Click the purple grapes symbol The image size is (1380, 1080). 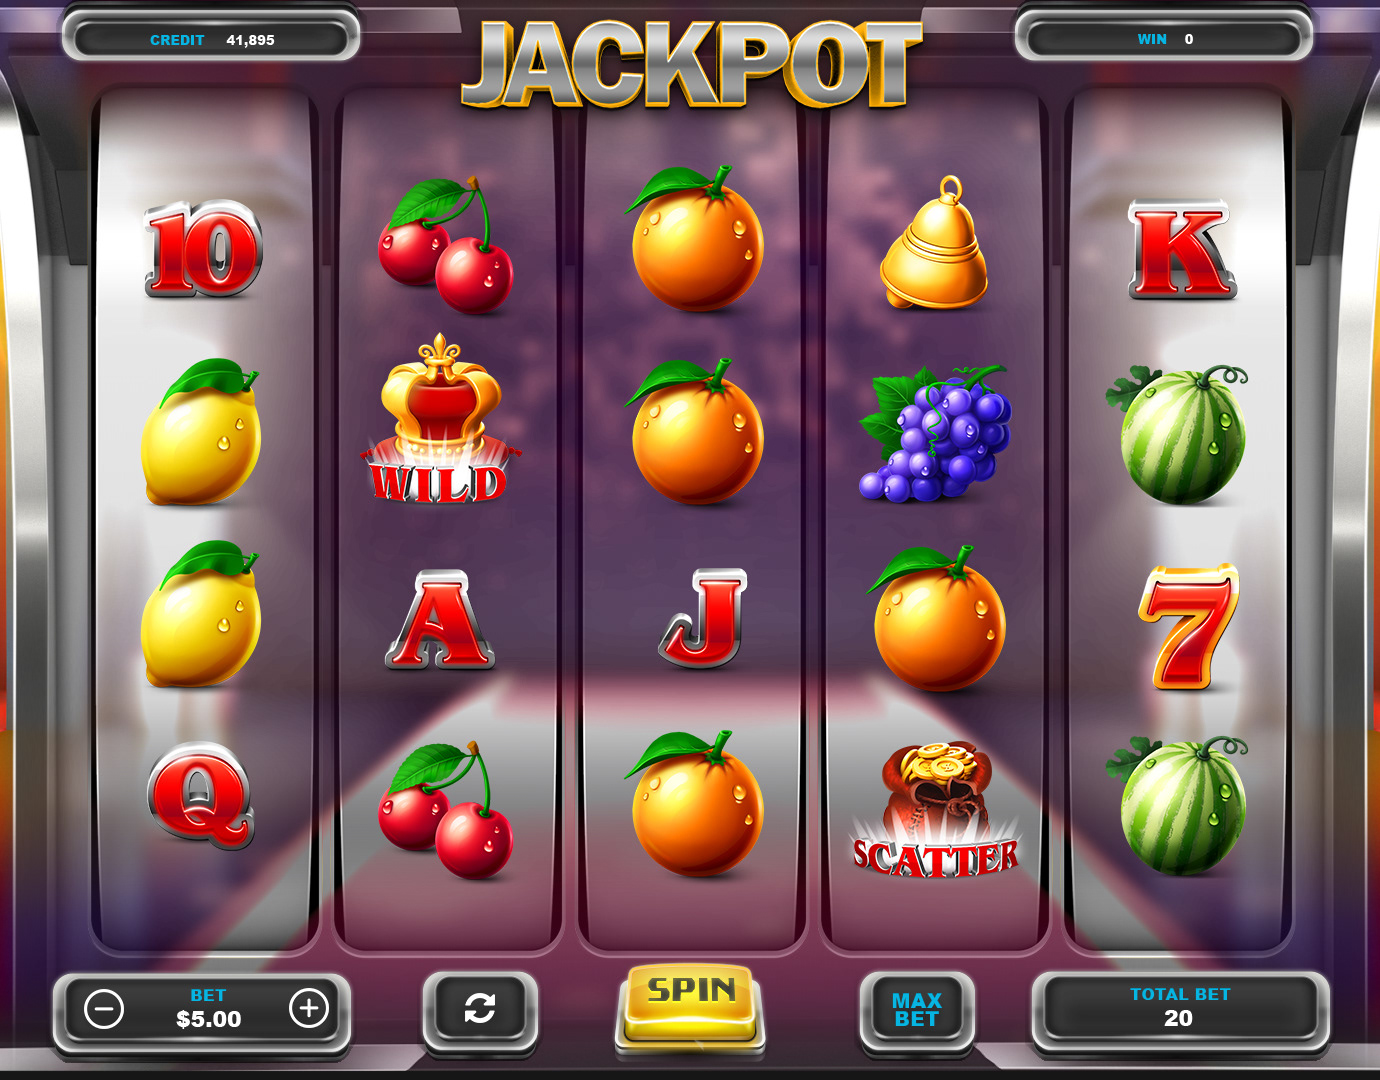[936, 433]
